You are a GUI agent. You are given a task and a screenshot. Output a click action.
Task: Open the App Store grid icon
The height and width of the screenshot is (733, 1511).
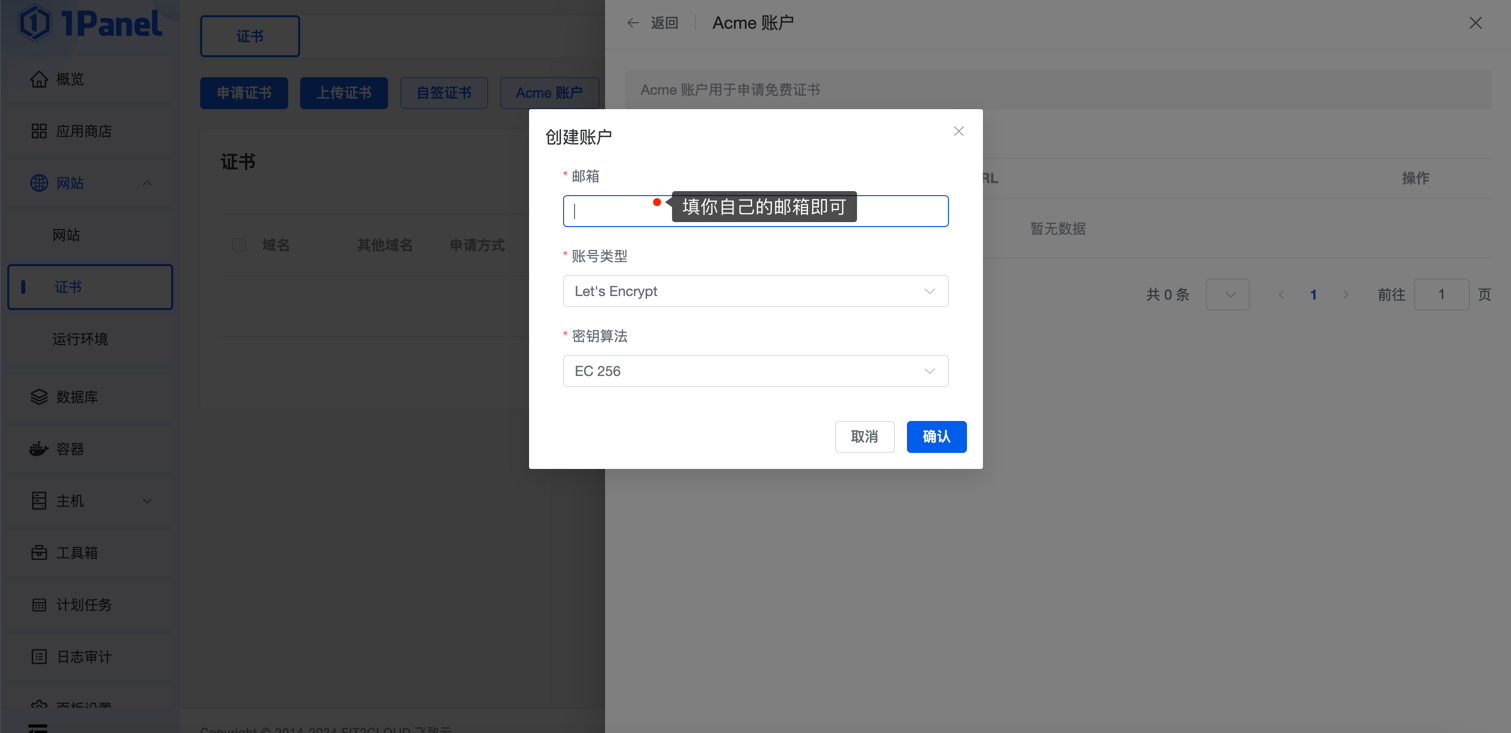click(x=39, y=131)
